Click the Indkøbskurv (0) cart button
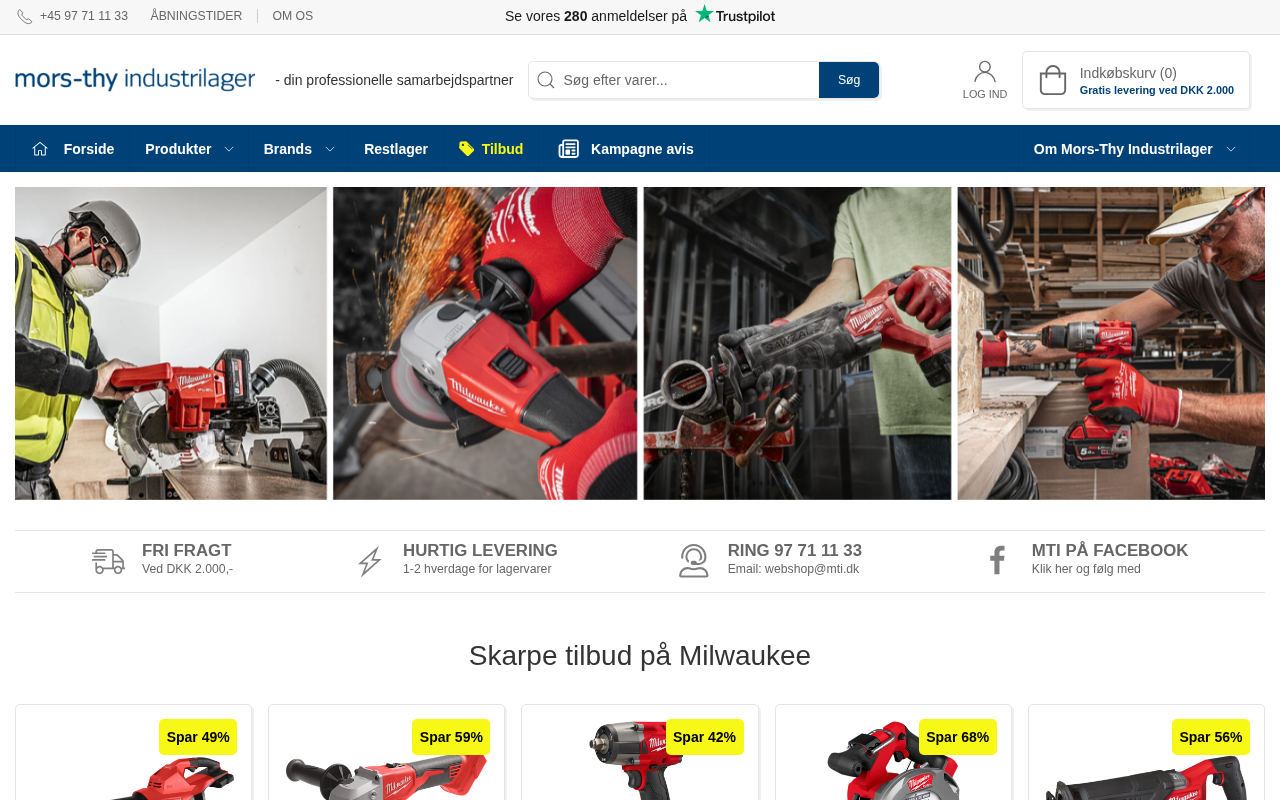Screen dimensions: 1280x800 tap(1136, 80)
